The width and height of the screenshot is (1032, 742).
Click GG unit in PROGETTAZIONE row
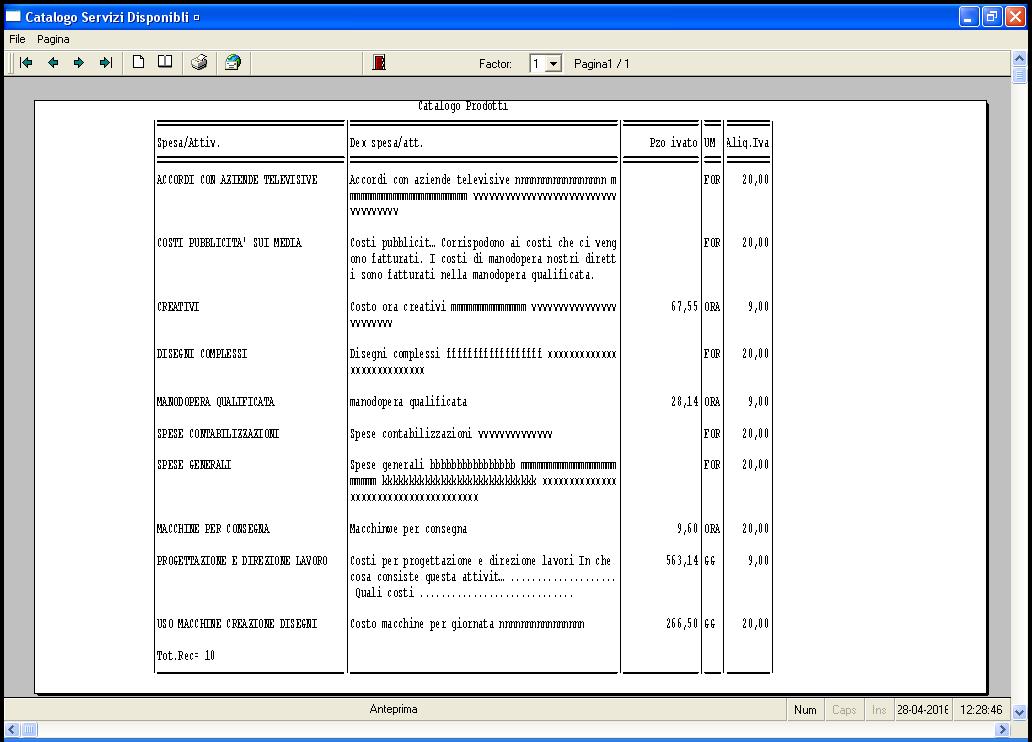(710, 561)
